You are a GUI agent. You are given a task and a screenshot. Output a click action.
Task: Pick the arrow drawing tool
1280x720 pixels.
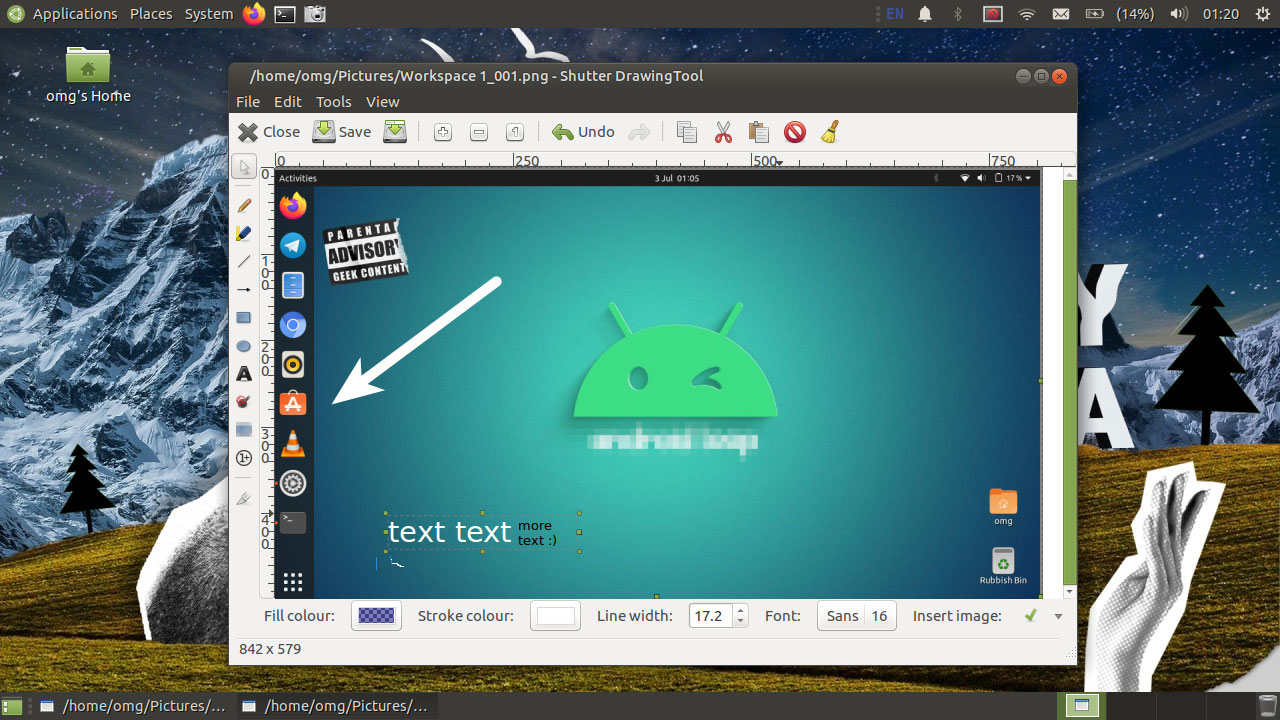pos(243,289)
